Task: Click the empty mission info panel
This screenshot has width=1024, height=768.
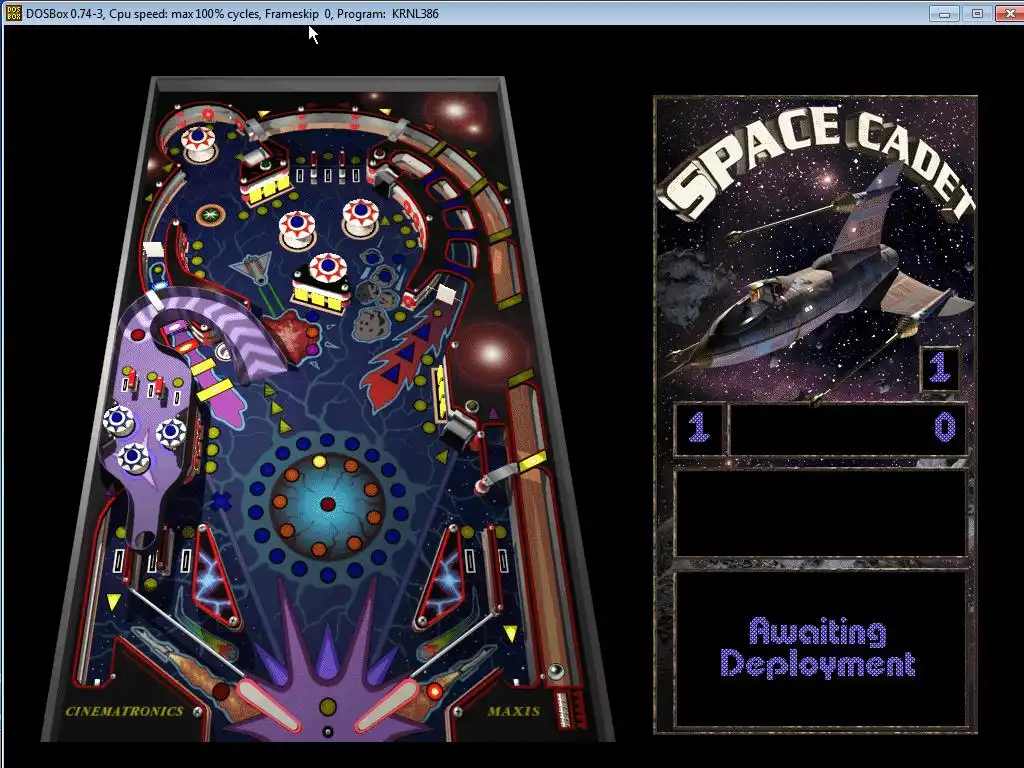Action: click(821, 514)
